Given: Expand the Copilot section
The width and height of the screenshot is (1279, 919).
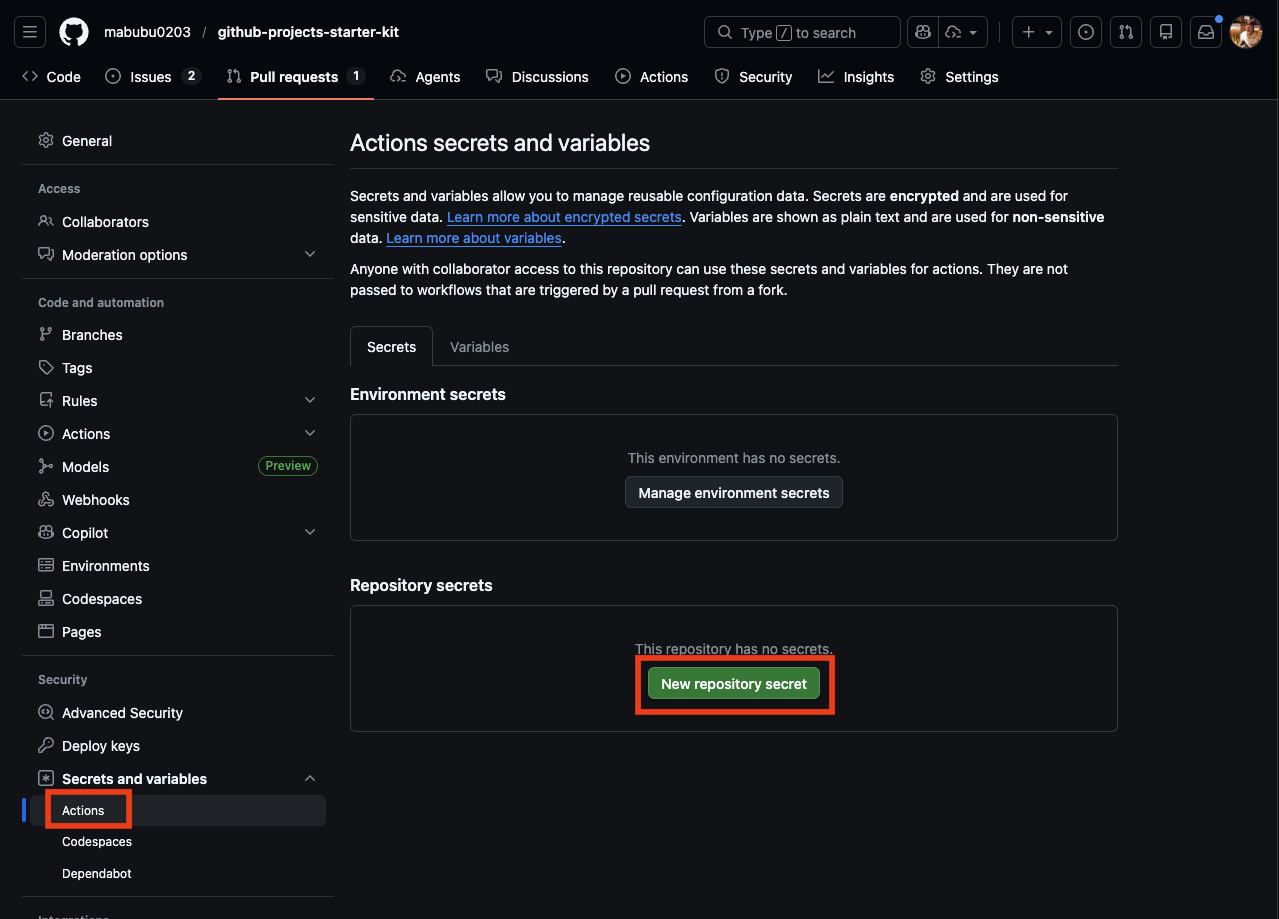Looking at the screenshot, I should click(310, 533).
